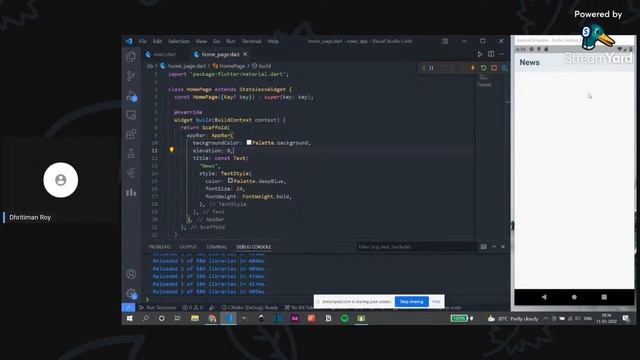This screenshot has height=360, width=640.
Task: Open the Chrome taskbar icon
Action: tap(212, 318)
